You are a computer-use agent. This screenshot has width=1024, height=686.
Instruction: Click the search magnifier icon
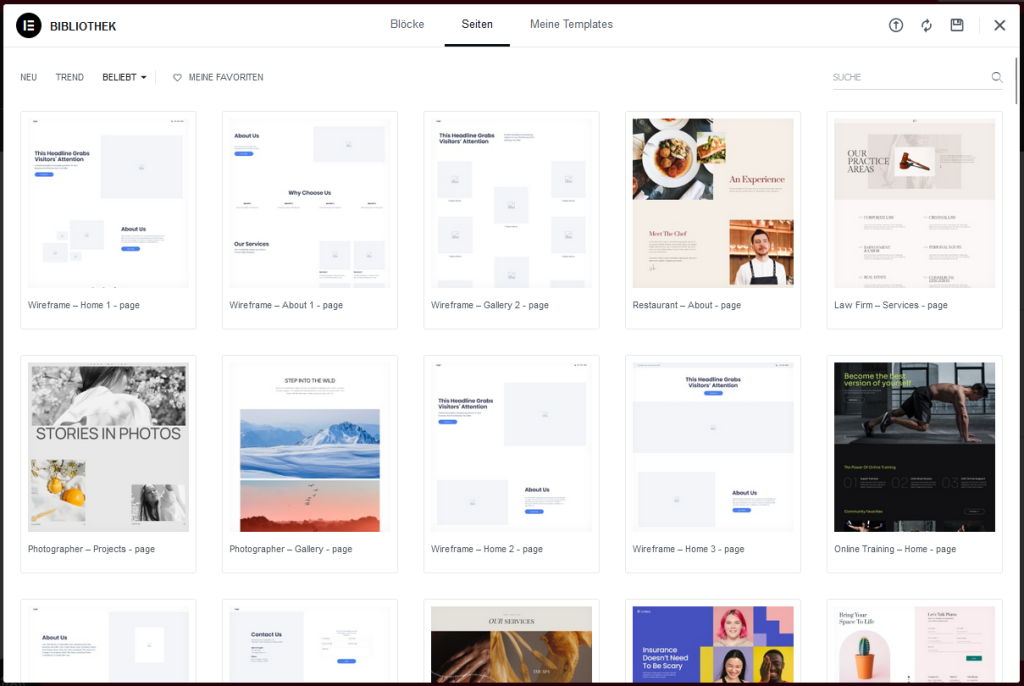click(x=996, y=77)
